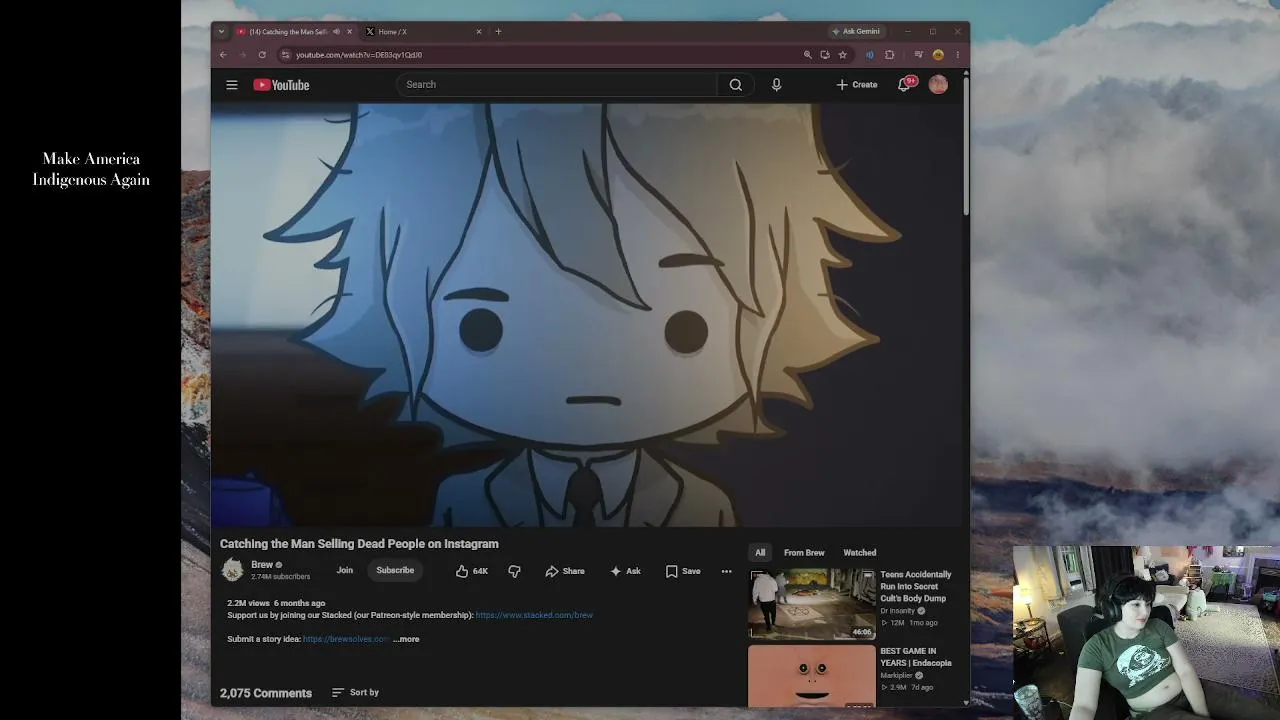
Task: Click the Ask Gemini button
Action: (856, 31)
